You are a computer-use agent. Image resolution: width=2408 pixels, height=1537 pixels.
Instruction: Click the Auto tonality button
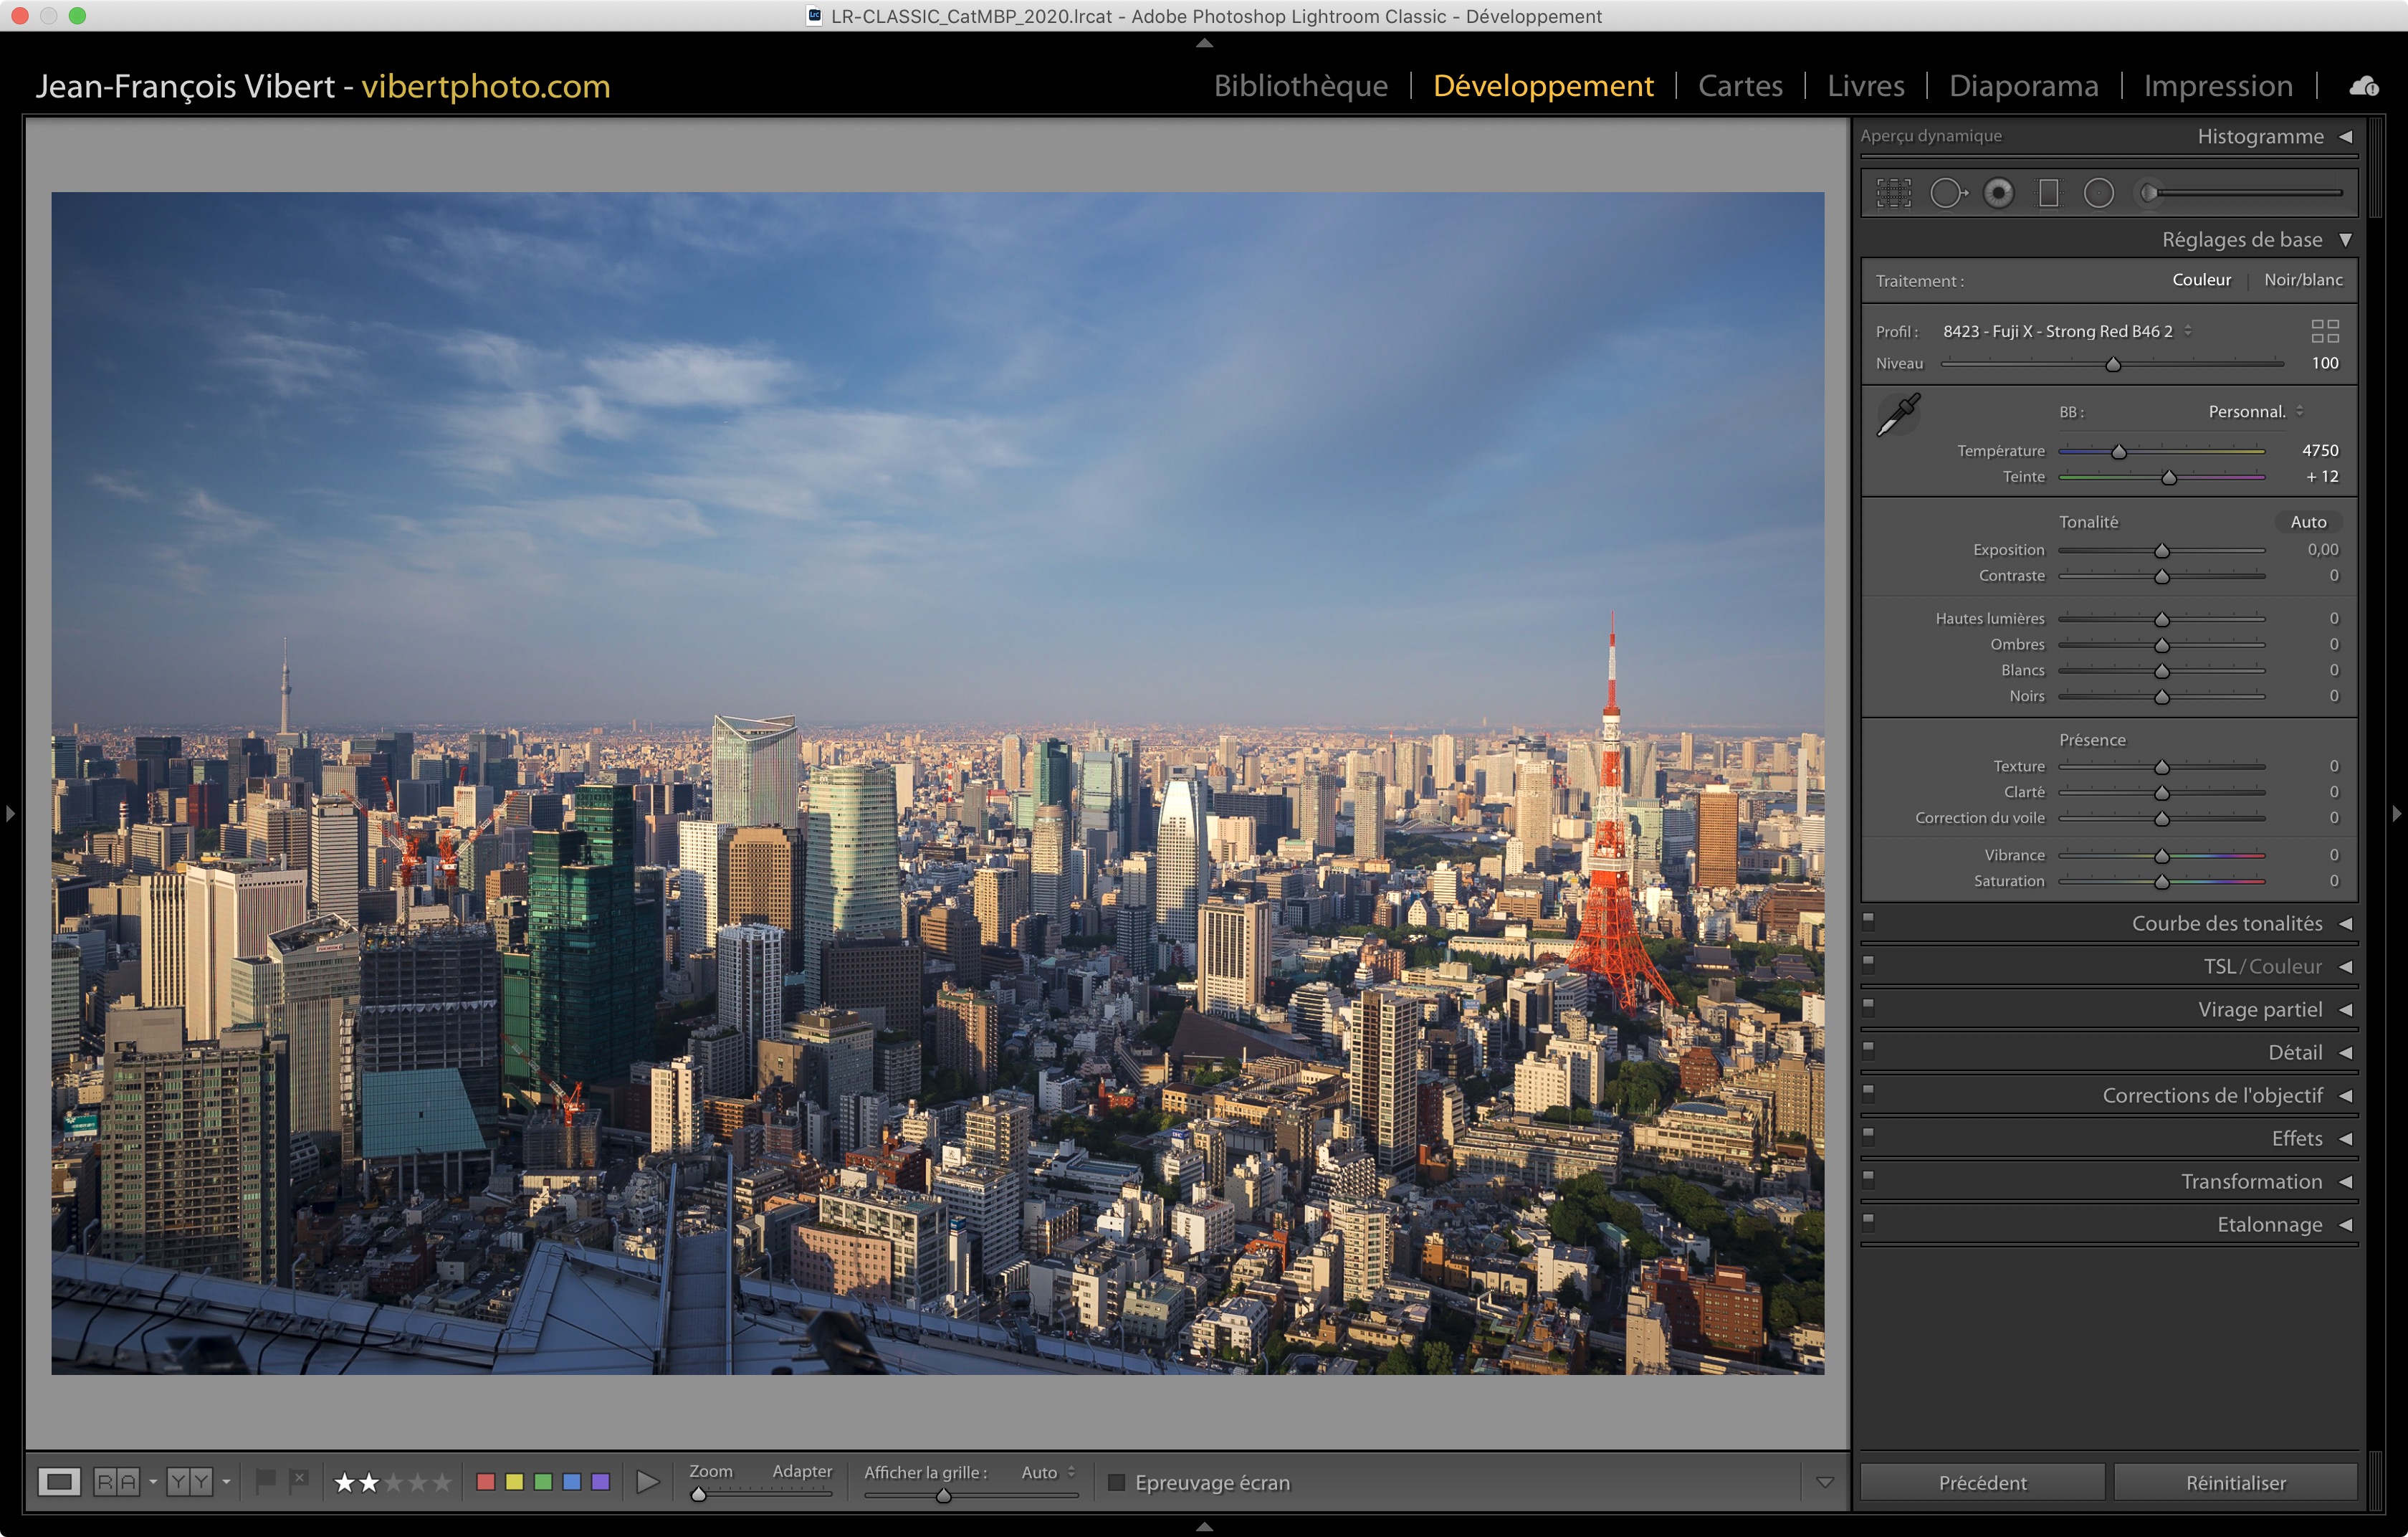[2308, 522]
